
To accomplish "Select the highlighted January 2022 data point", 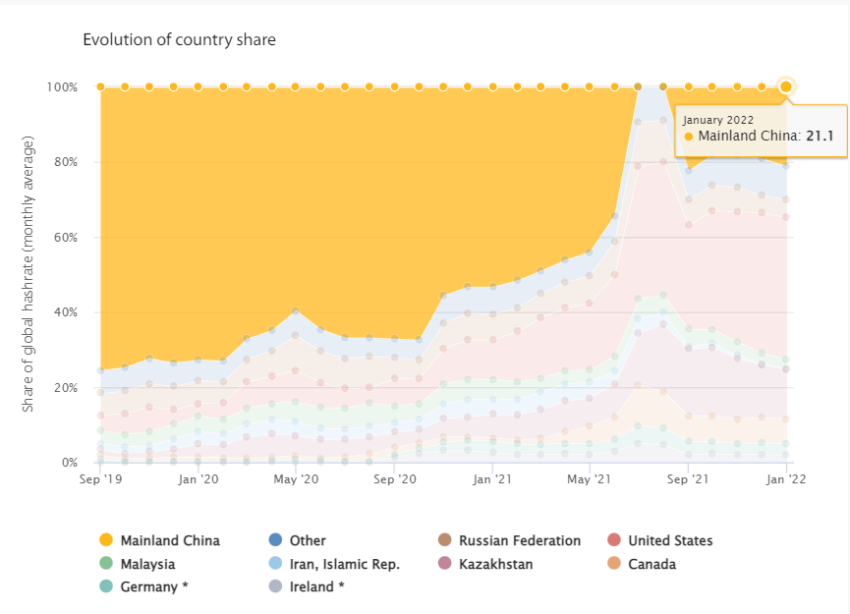I will click(785, 87).
